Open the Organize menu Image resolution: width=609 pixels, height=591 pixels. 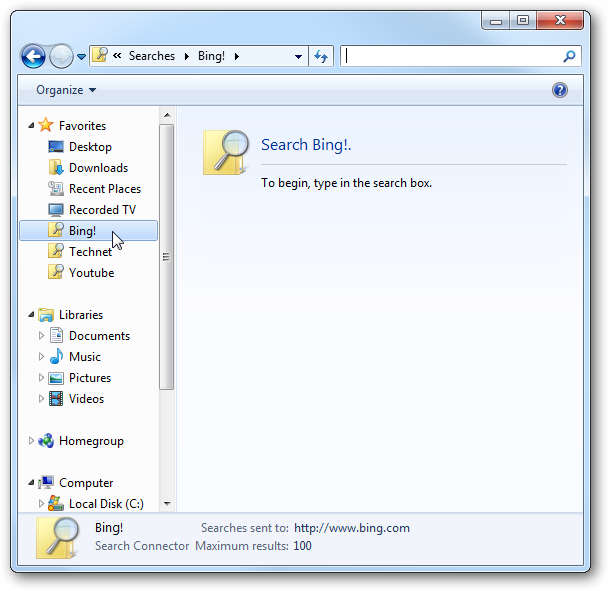(66, 90)
